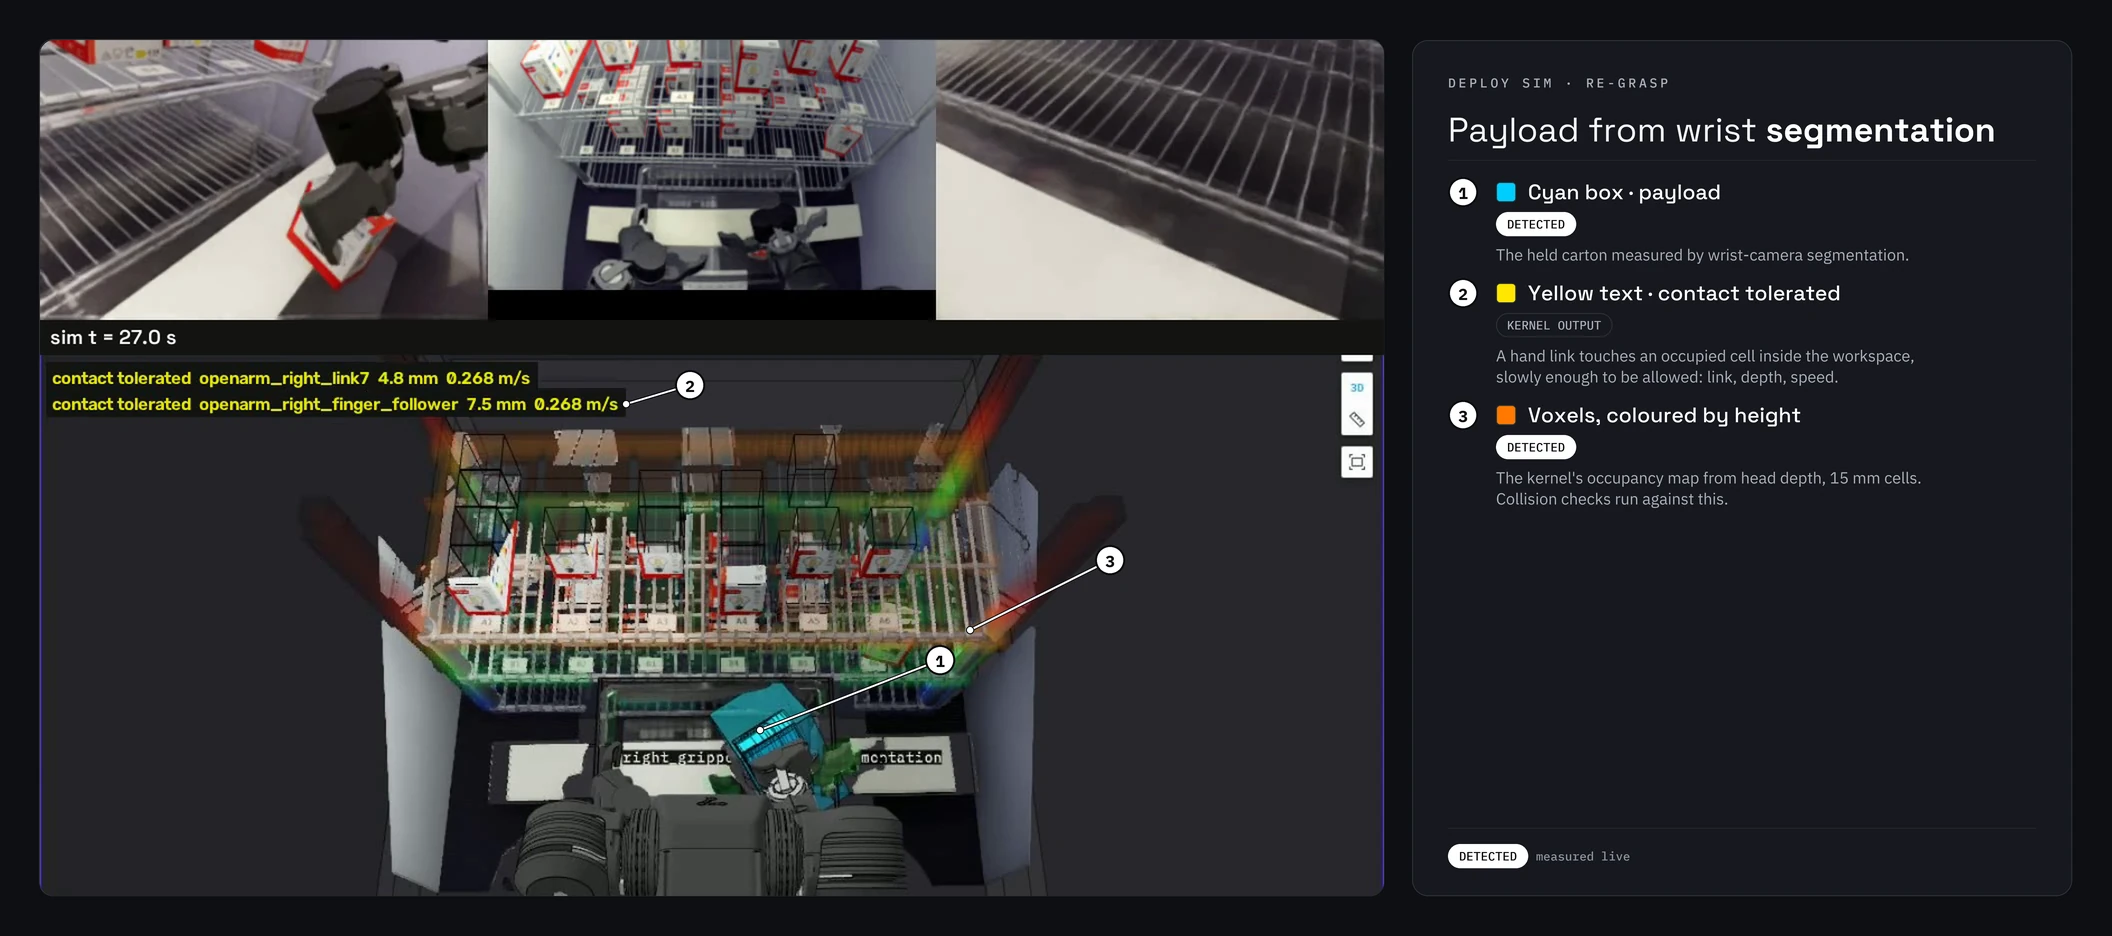Select the 'sim t = 27.0 s' readout
Image resolution: width=2112 pixels, height=936 pixels.
coord(113,337)
